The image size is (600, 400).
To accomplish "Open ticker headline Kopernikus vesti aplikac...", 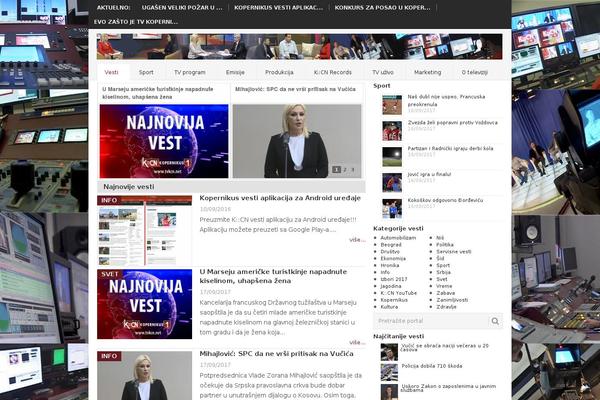I will [278, 8].
